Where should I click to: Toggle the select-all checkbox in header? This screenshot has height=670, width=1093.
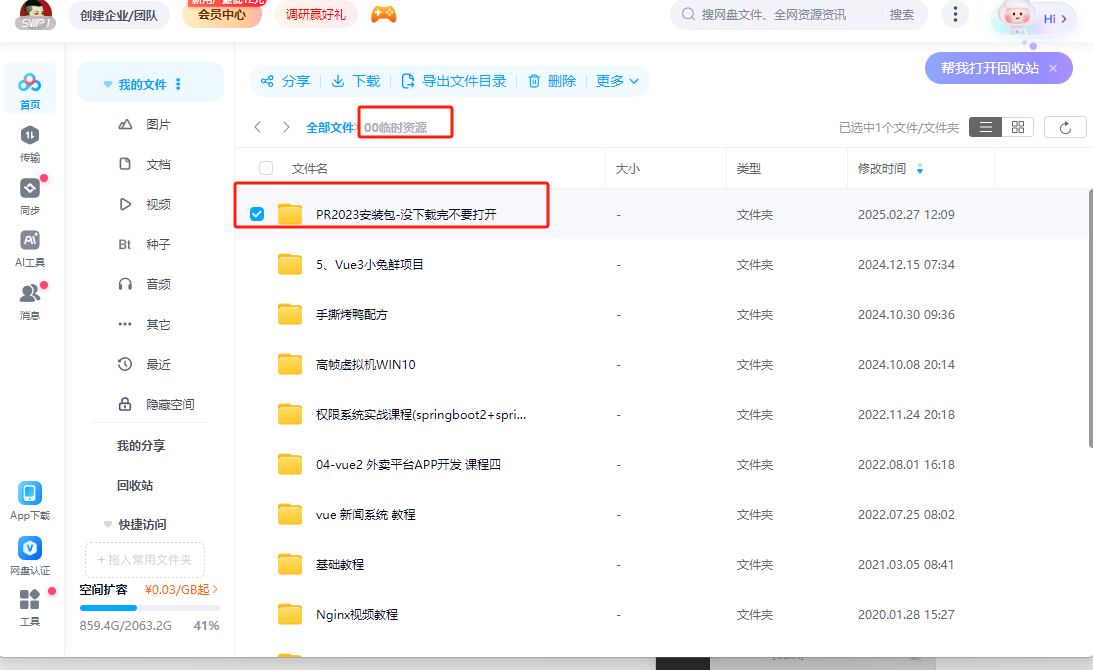click(x=266, y=169)
